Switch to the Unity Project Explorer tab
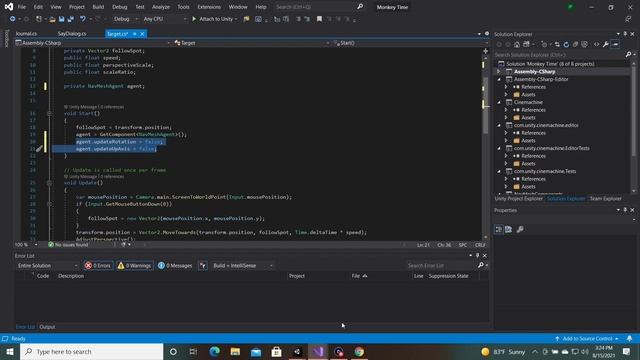Viewport: 640px width, 360px height. [x=518, y=199]
